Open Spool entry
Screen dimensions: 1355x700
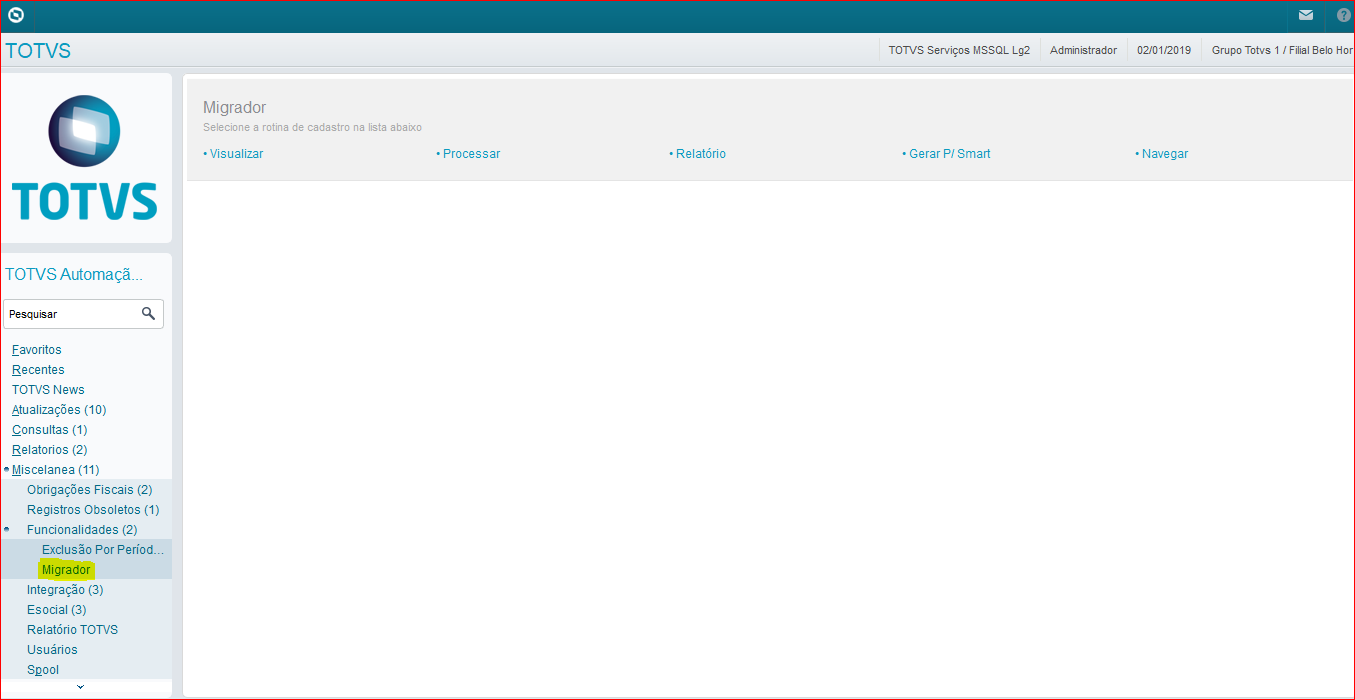coord(43,670)
